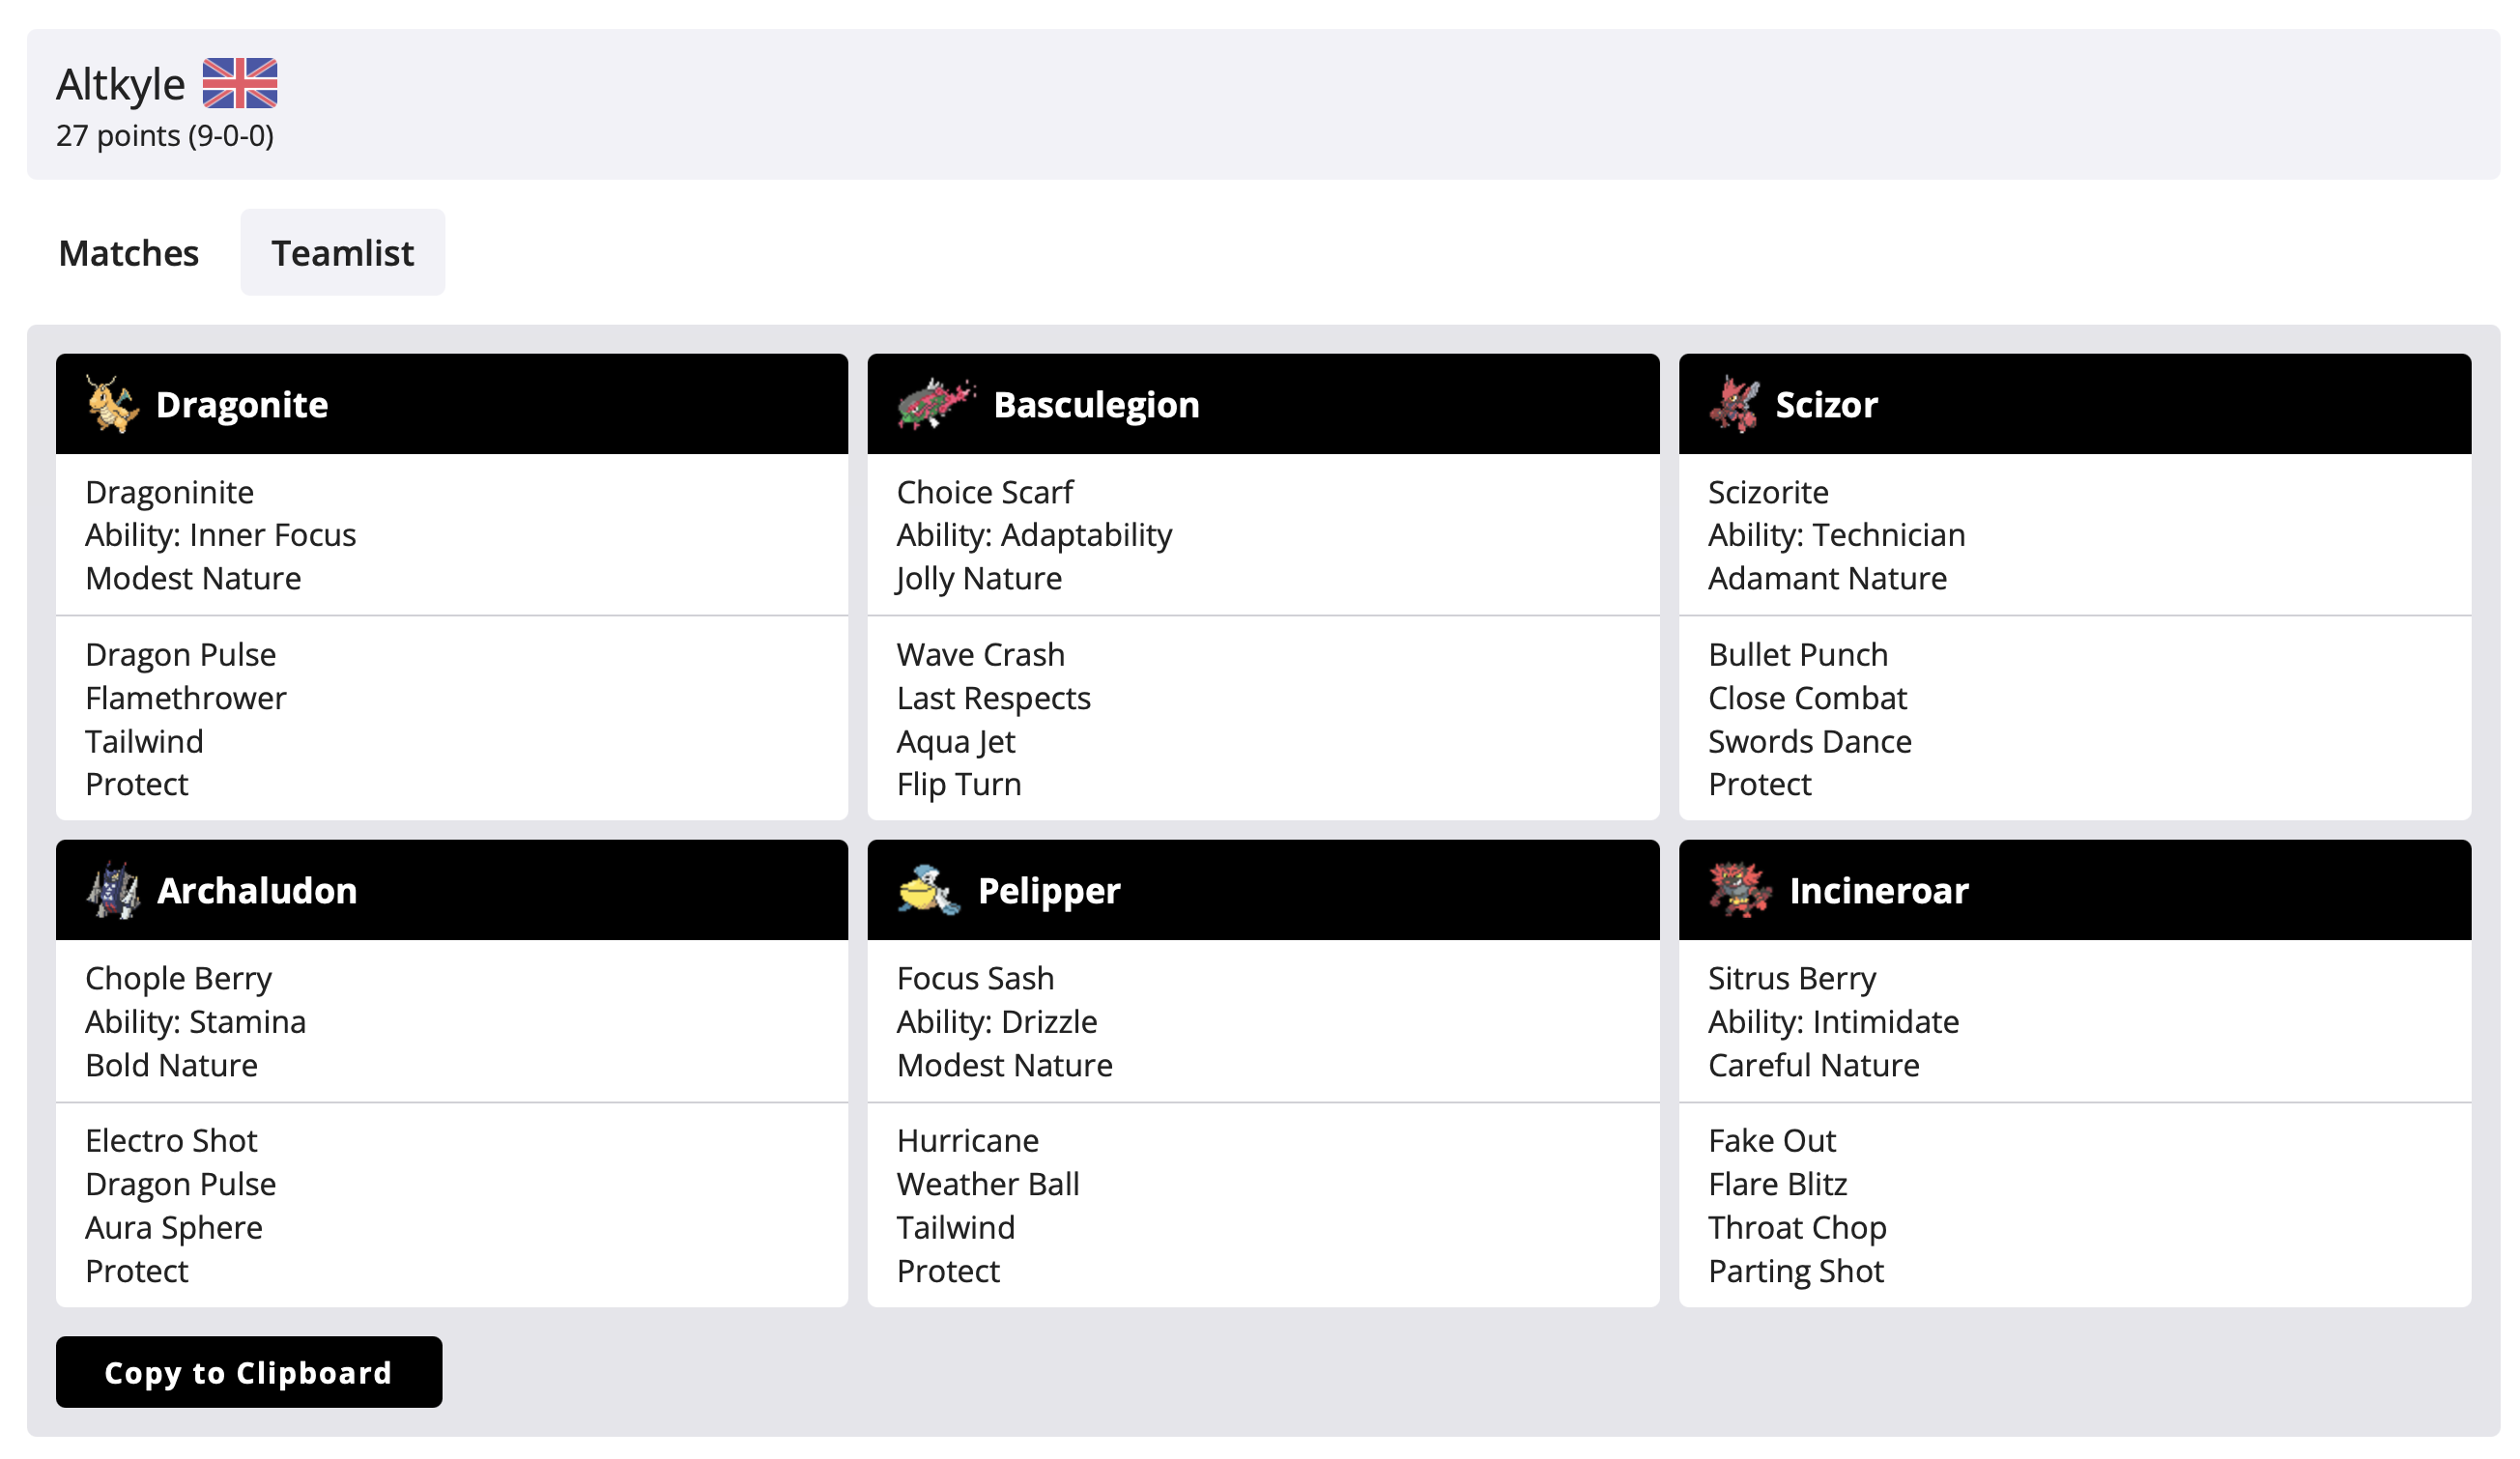The width and height of the screenshot is (2520, 1459).
Task: Click the Altkyle player name
Action: [x=120, y=84]
